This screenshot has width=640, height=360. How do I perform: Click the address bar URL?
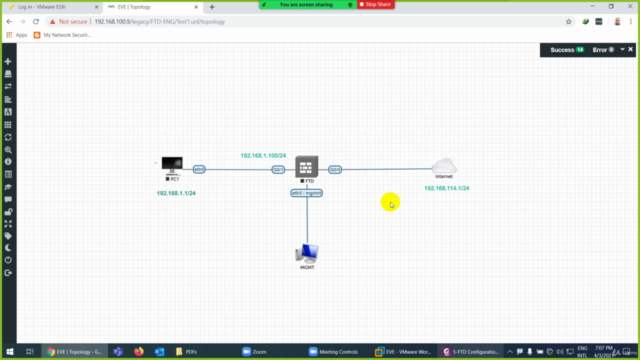[x=160, y=22]
